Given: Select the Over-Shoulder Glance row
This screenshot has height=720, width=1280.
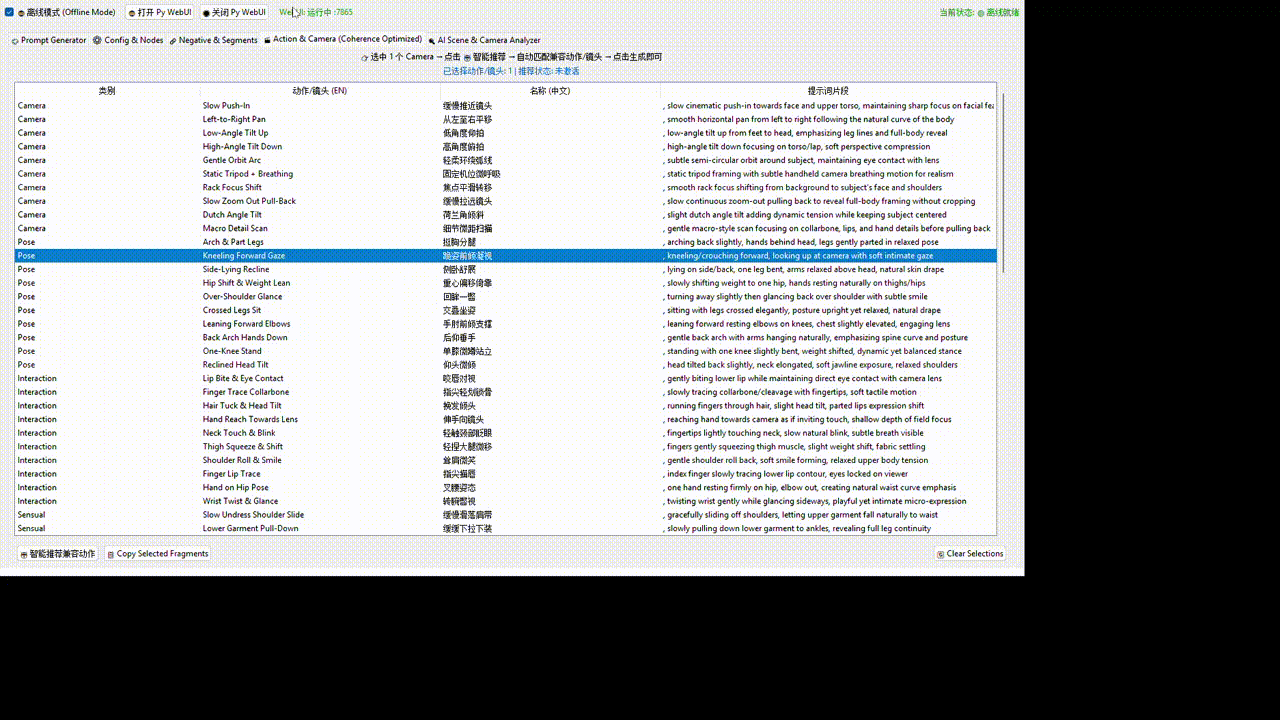Looking at the screenshot, I should 506,297.
